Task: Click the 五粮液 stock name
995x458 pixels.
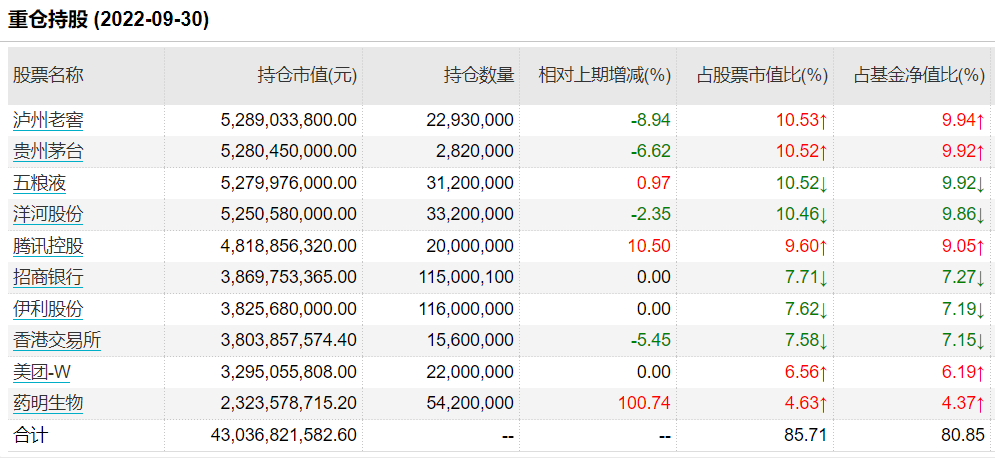Action: click(x=40, y=183)
